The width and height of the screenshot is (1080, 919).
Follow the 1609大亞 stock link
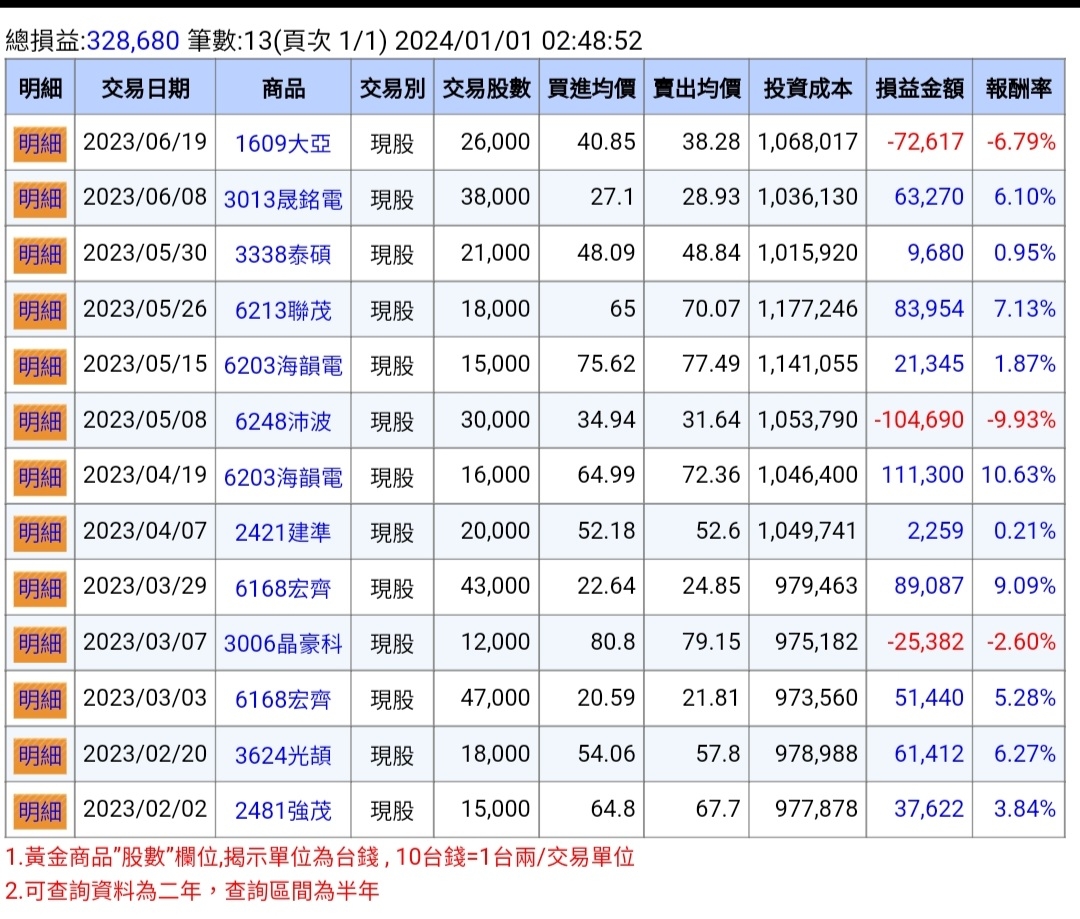point(283,143)
